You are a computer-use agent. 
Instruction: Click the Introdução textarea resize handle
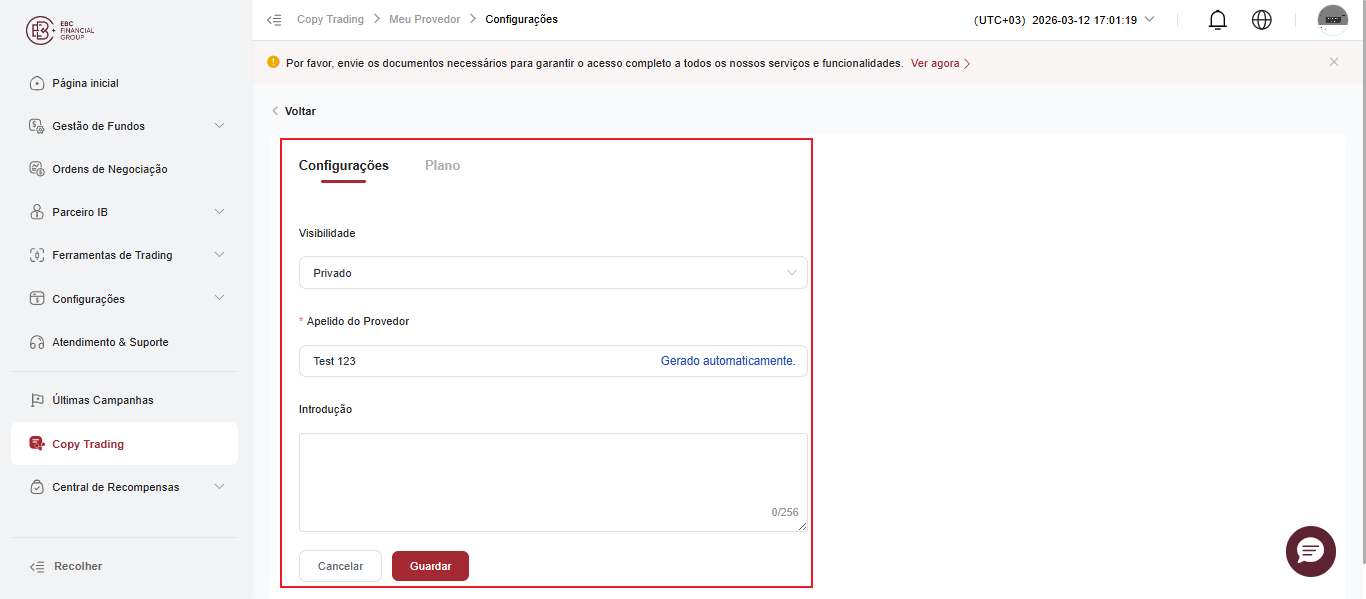click(x=802, y=527)
